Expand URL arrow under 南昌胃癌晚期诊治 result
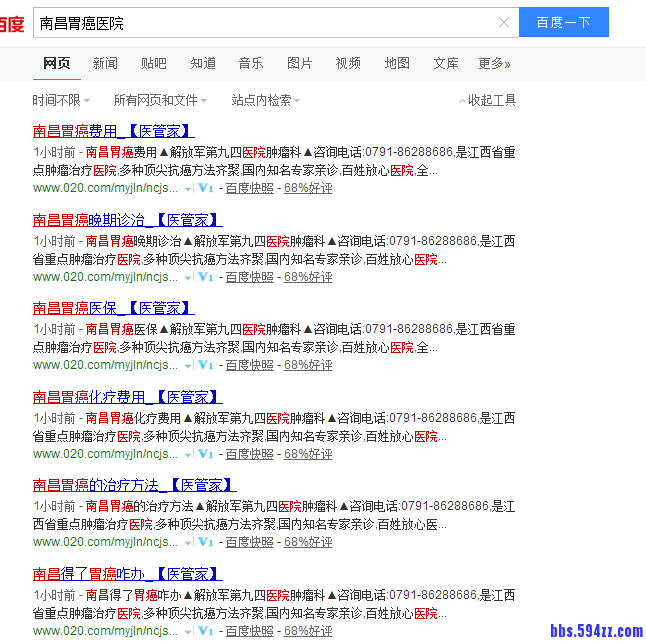646x641 pixels. coord(187,278)
